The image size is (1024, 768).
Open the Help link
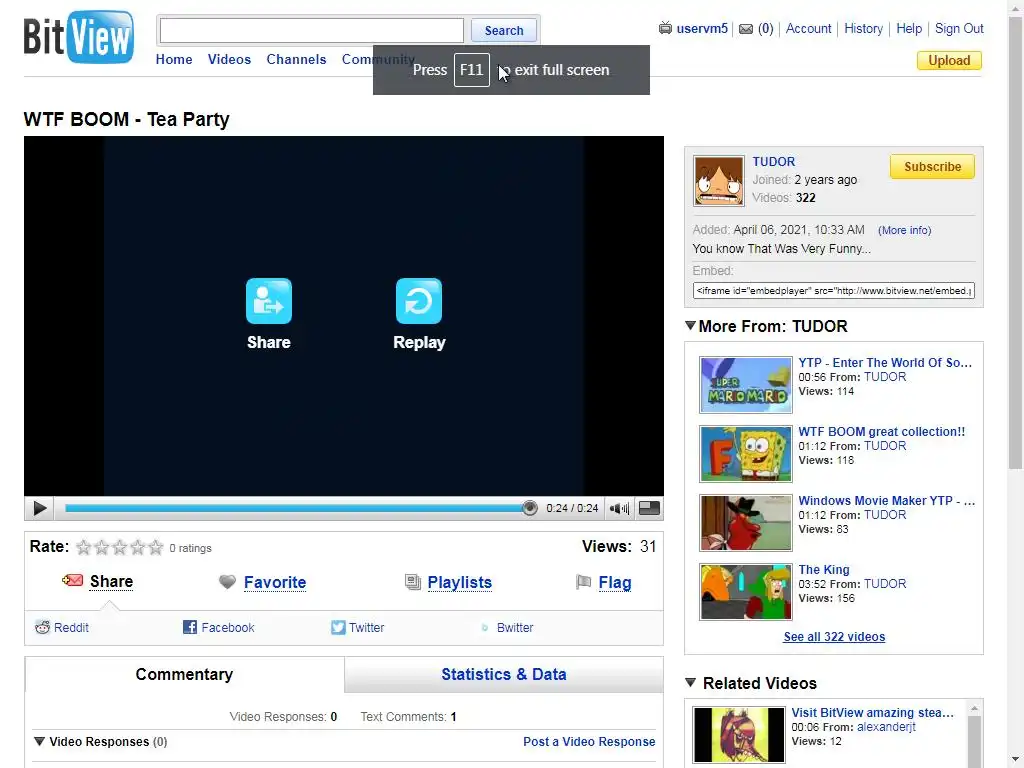click(x=909, y=29)
